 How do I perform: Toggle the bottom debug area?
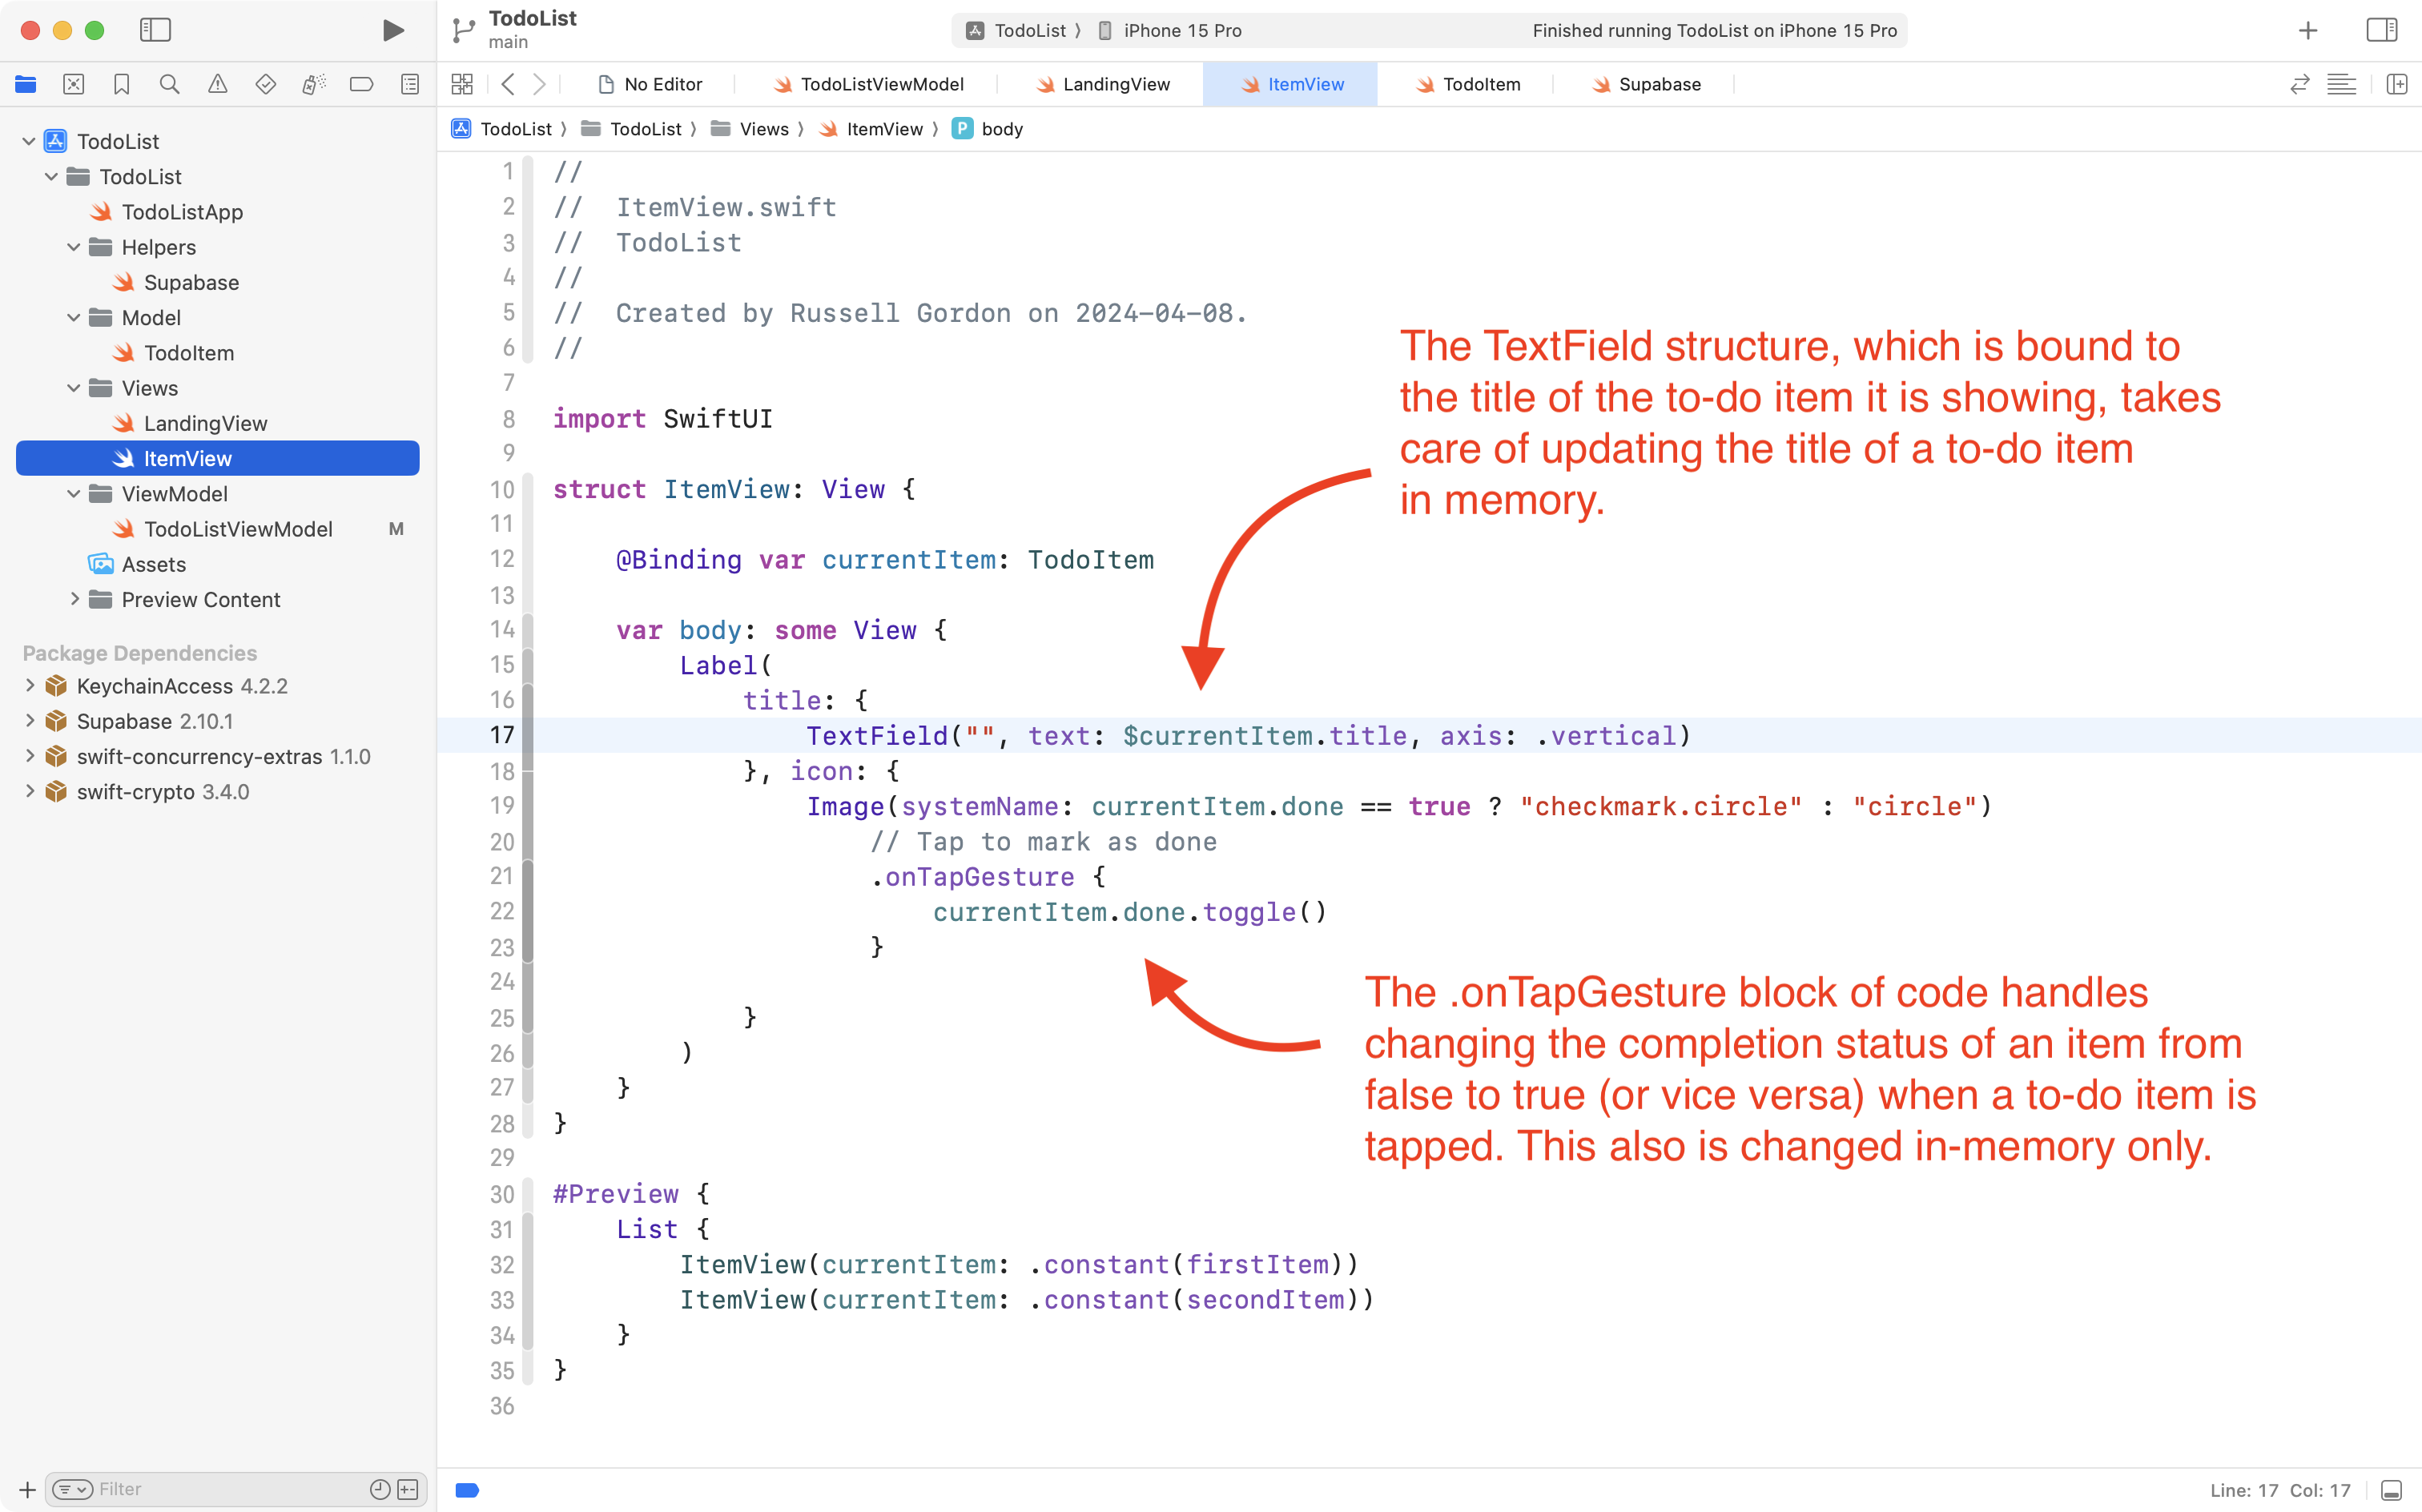(2391, 1490)
